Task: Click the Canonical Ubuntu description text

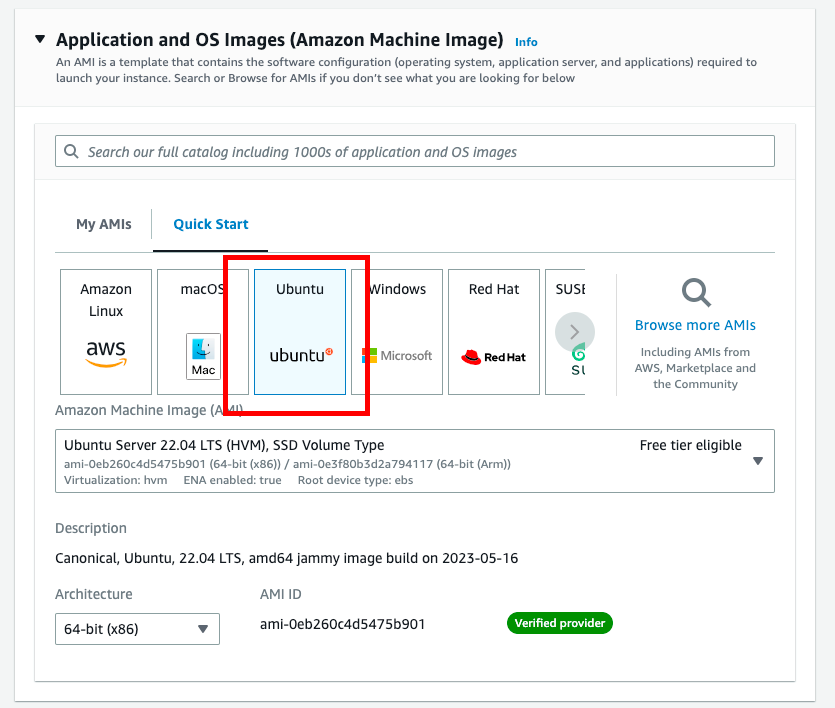Action: (x=286, y=558)
